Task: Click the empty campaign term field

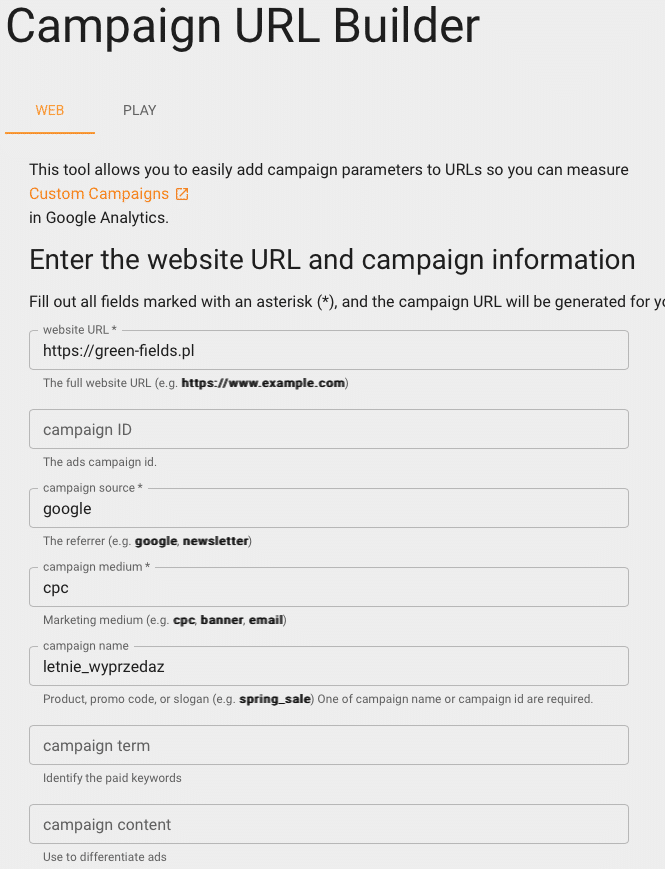Action: pyautogui.click(x=328, y=746)
